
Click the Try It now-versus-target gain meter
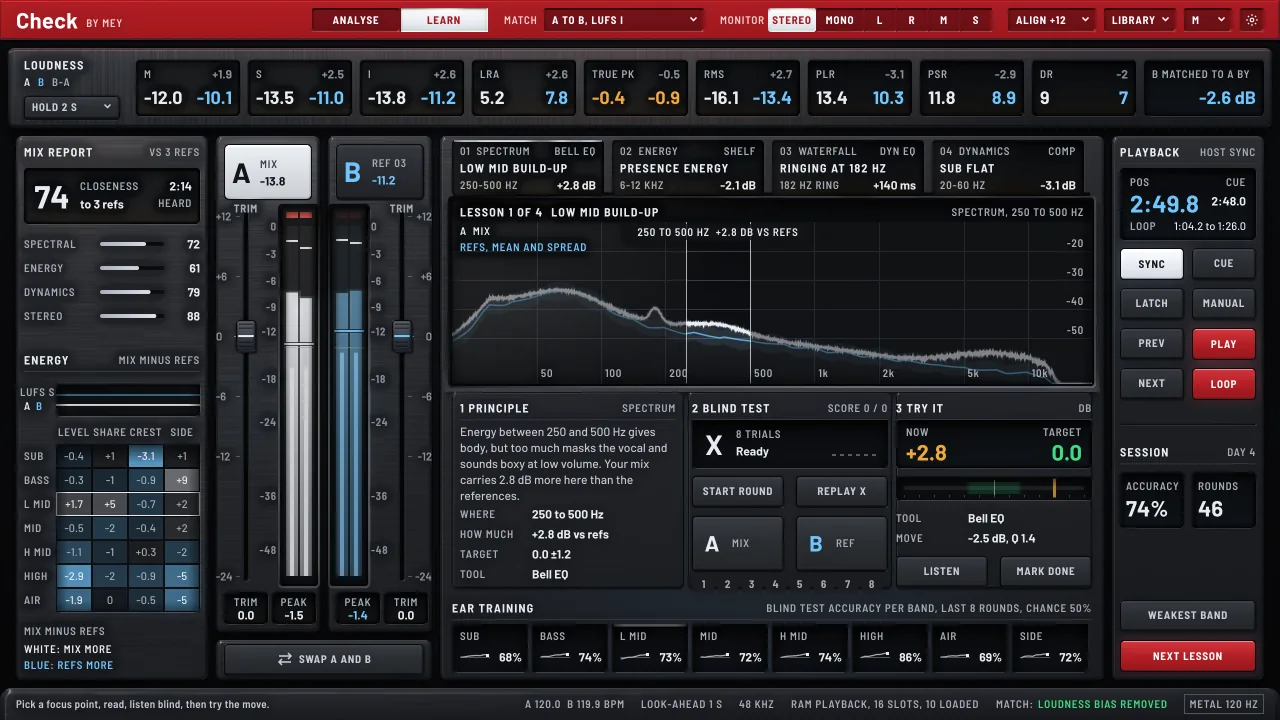tap(993, 489)
